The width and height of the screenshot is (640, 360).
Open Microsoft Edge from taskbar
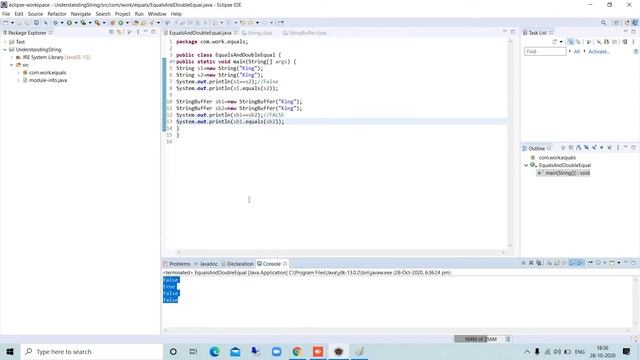coord(214,351)
